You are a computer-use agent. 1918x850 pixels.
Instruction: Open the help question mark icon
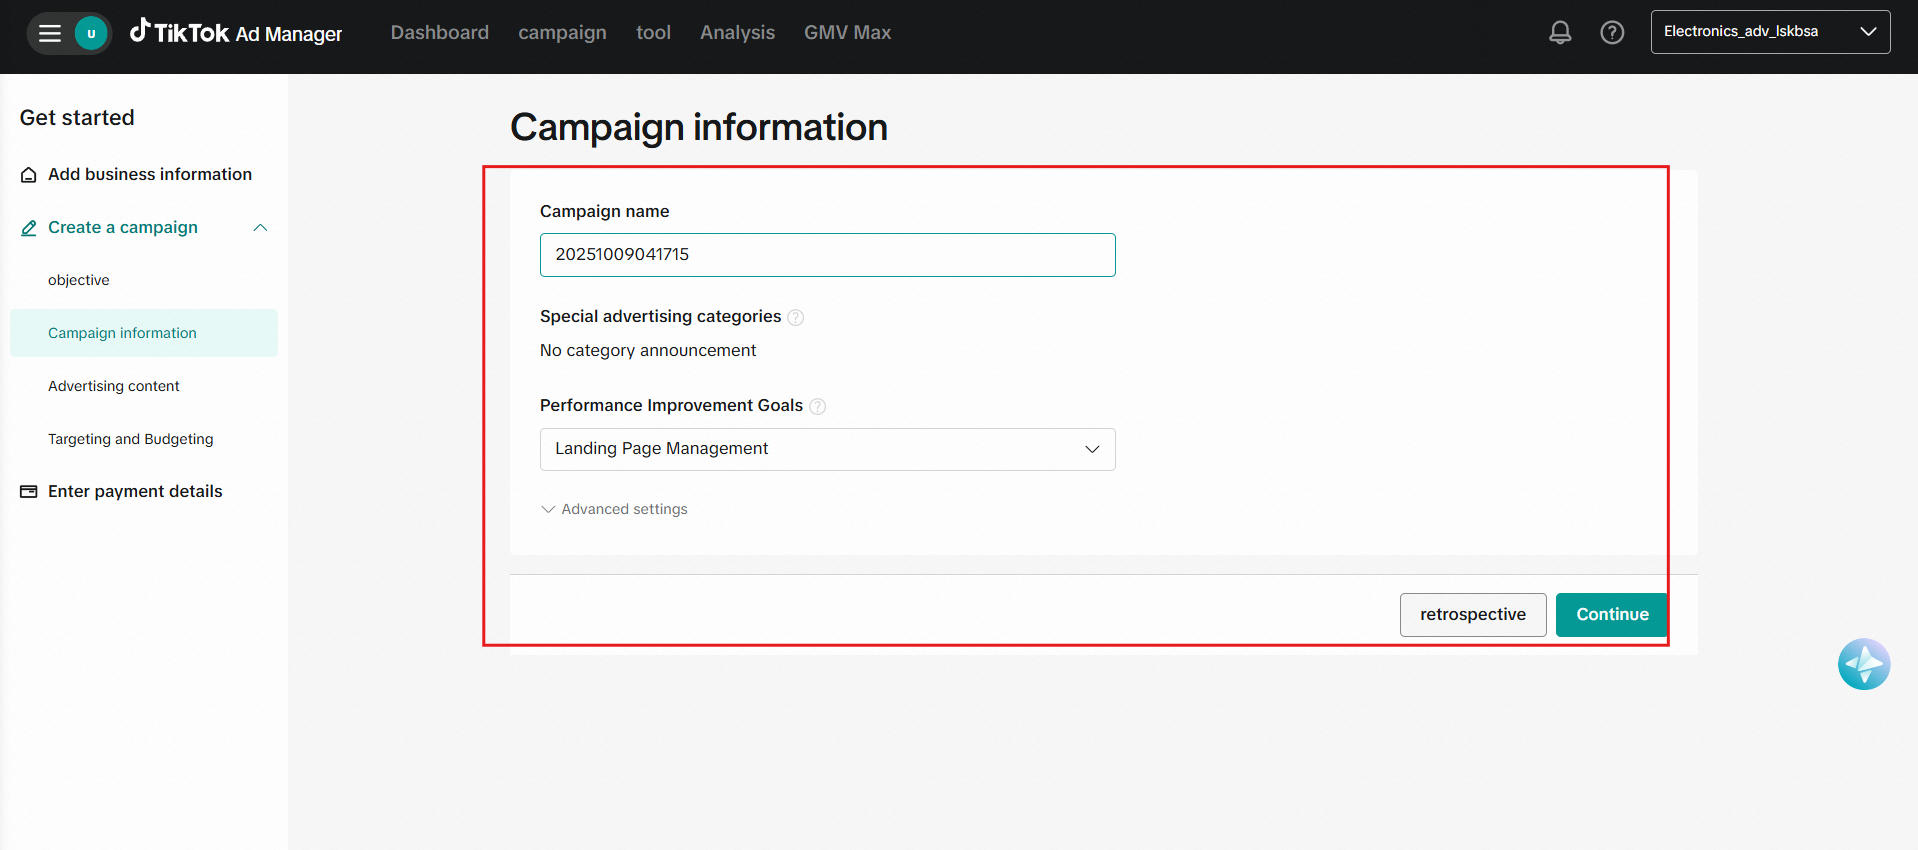tap(1611, 33)
